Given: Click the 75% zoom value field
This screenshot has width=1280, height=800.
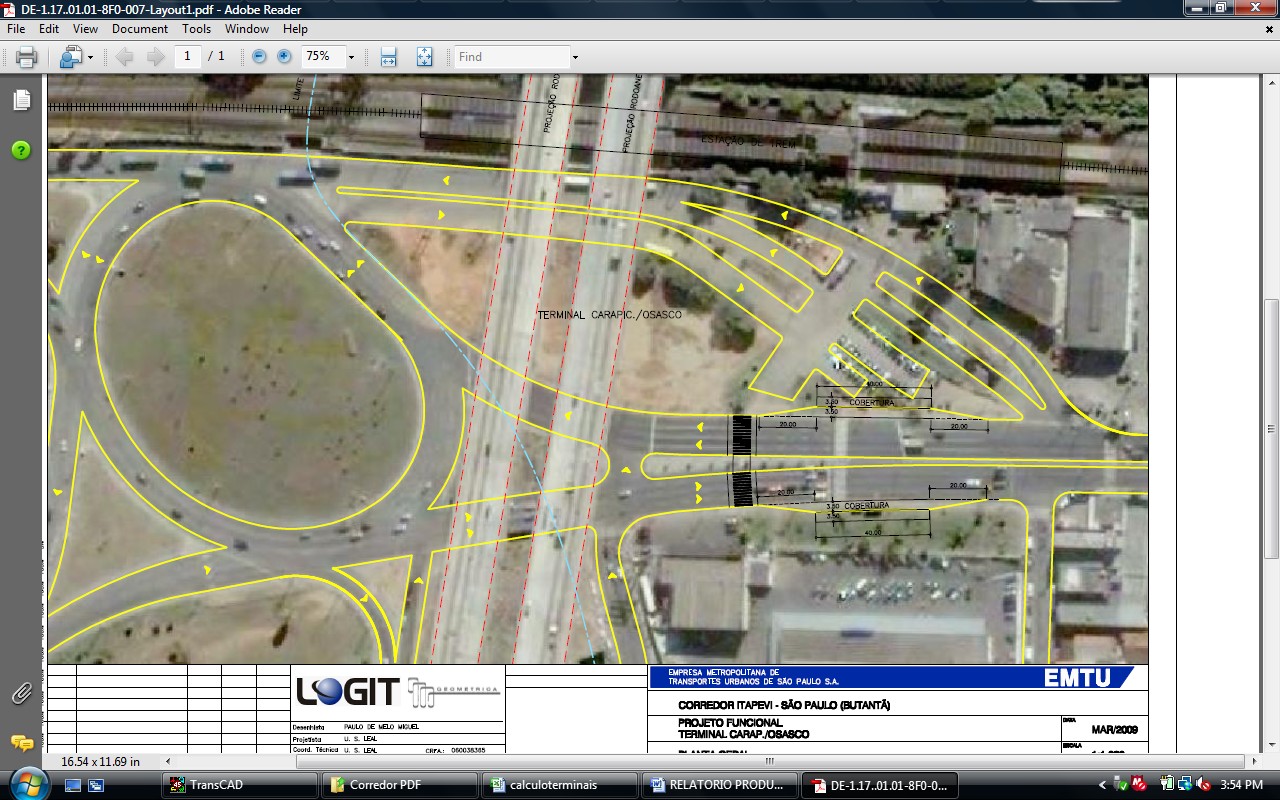Looking at the screenshot, I should click(322, 57).
